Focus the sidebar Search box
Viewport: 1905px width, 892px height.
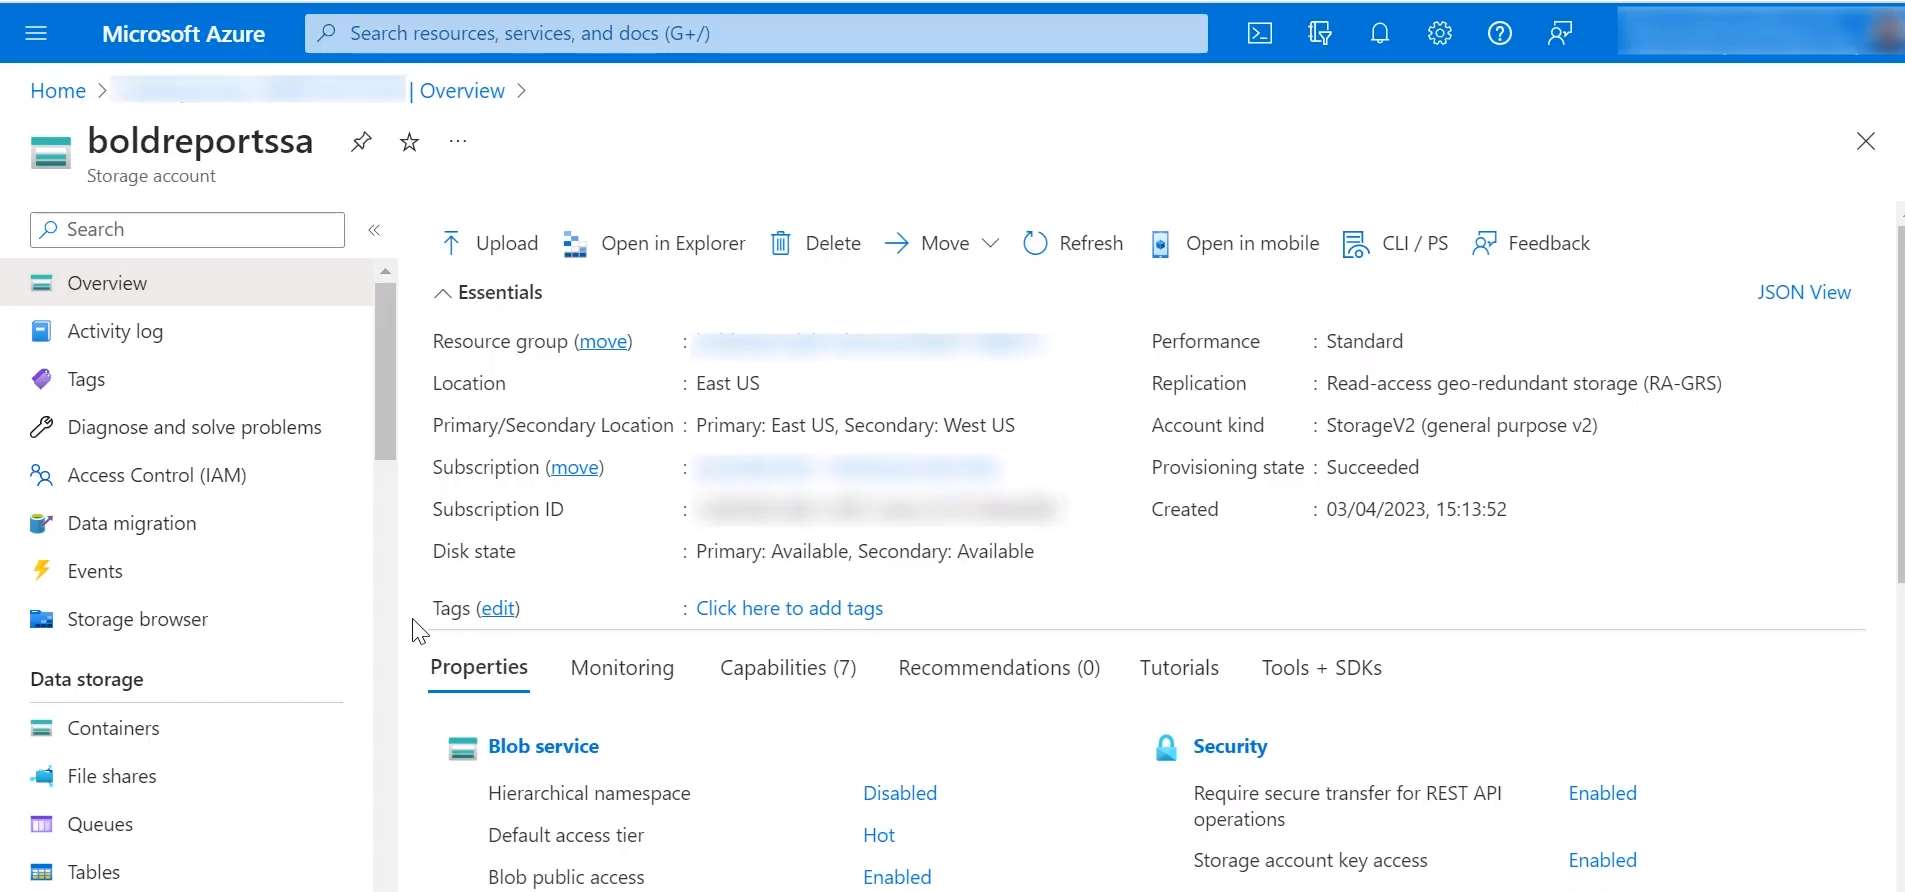coord(187,230)
